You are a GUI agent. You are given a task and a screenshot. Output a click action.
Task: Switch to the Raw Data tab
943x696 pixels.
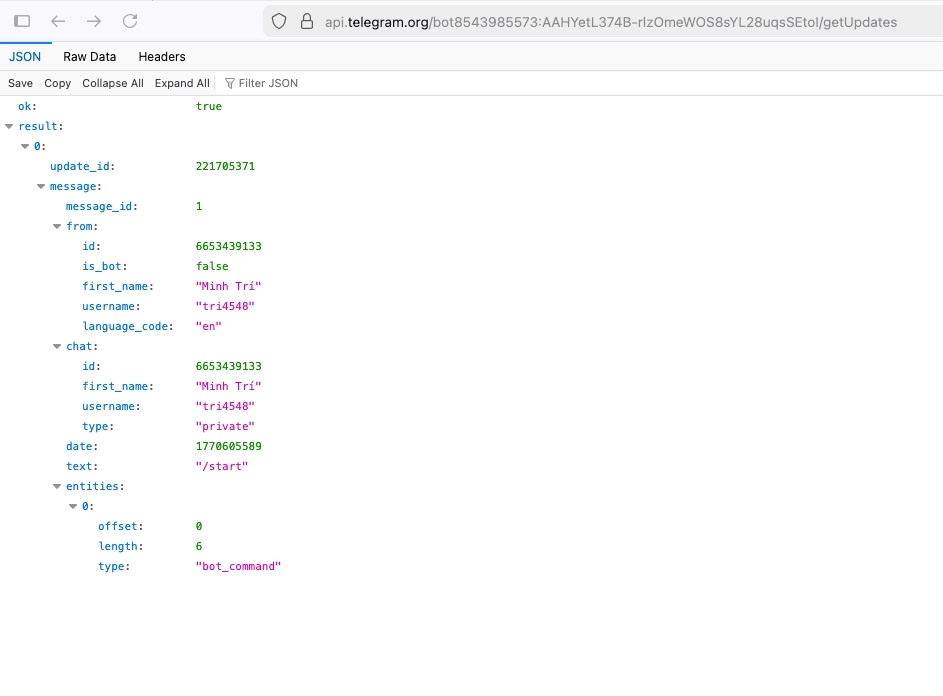tap(89, 57)
